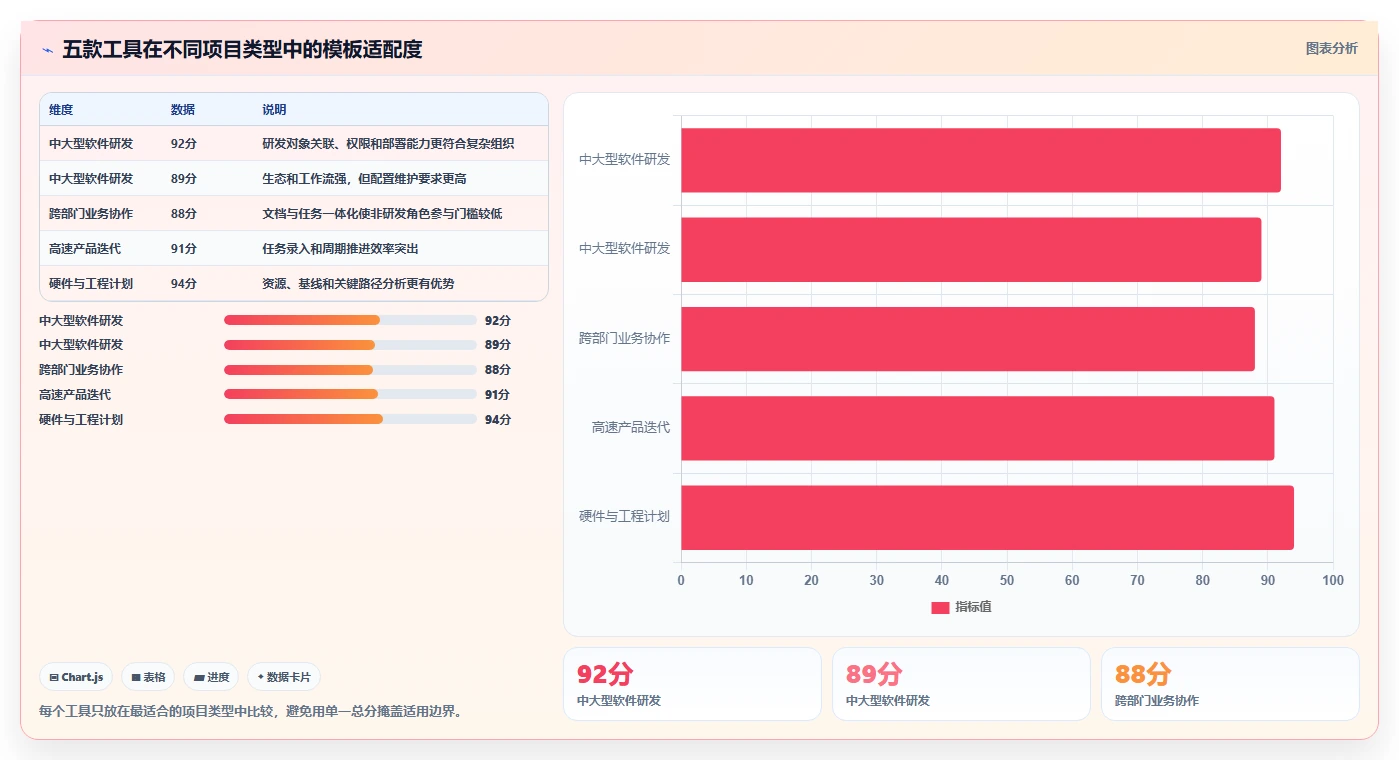Click the chart bar for 跨部门业务协作
The width and height of the screenshot is (1399, 760).
968,339
